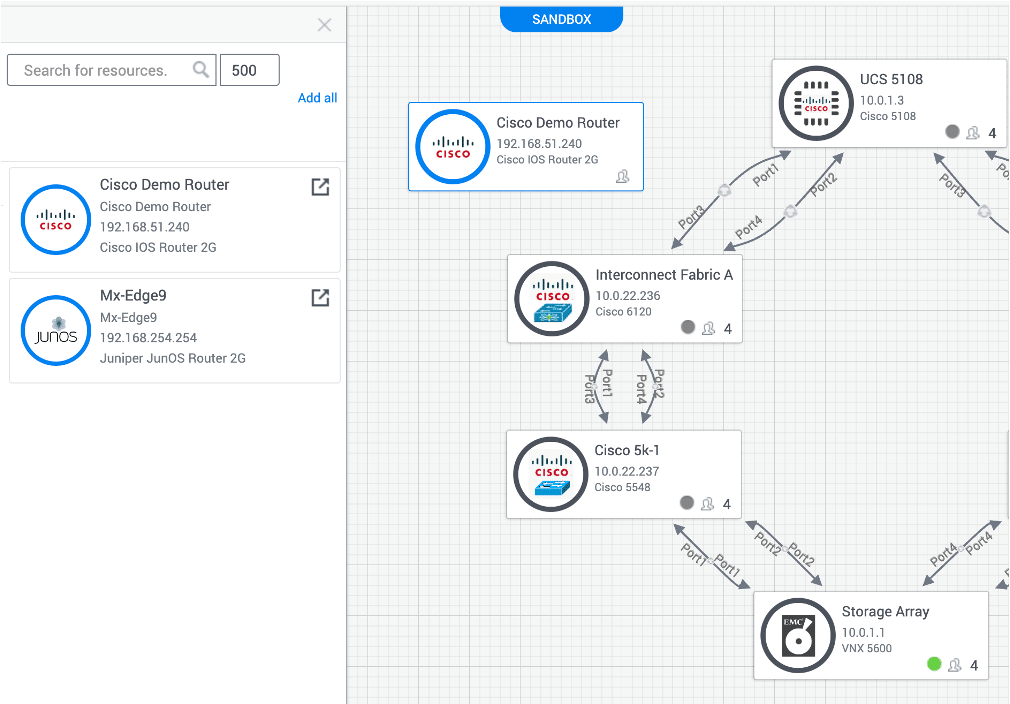The image size is (1010, 704).
Task: Click the 192.168.254.254 address text
Action: 148,338
